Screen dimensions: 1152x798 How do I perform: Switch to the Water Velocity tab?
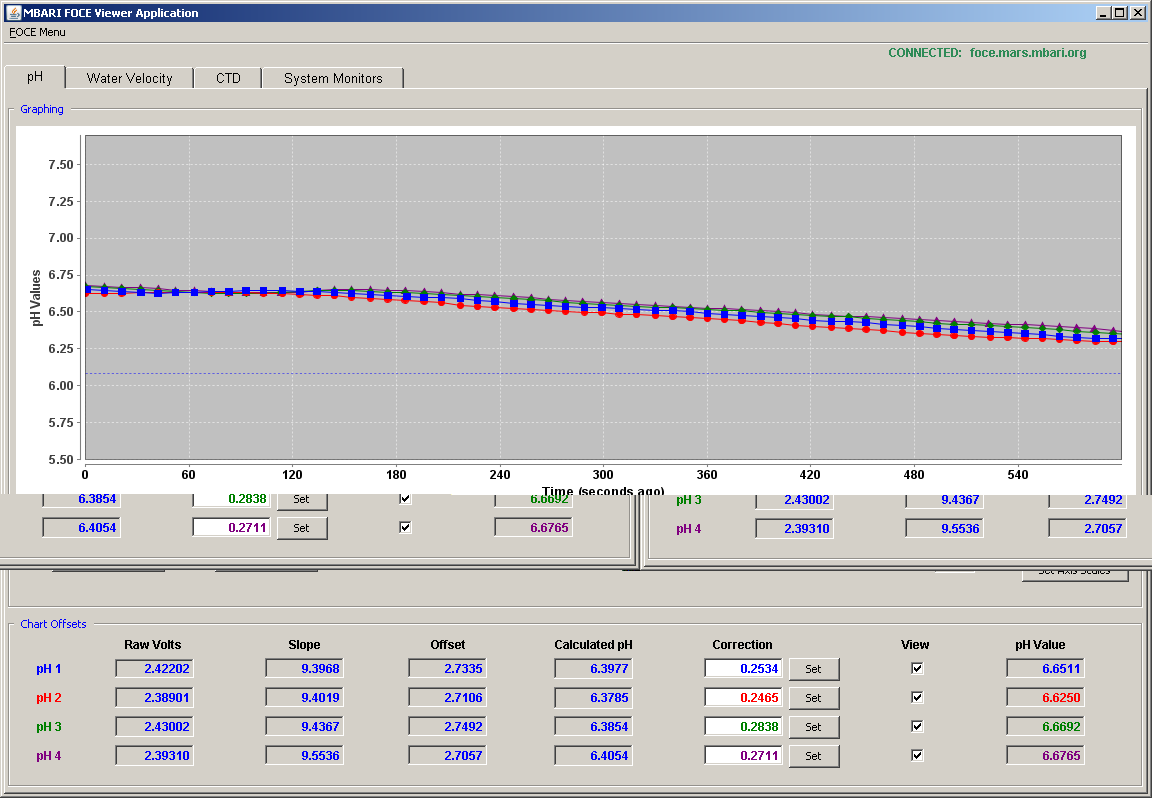[x=129, y=78]
